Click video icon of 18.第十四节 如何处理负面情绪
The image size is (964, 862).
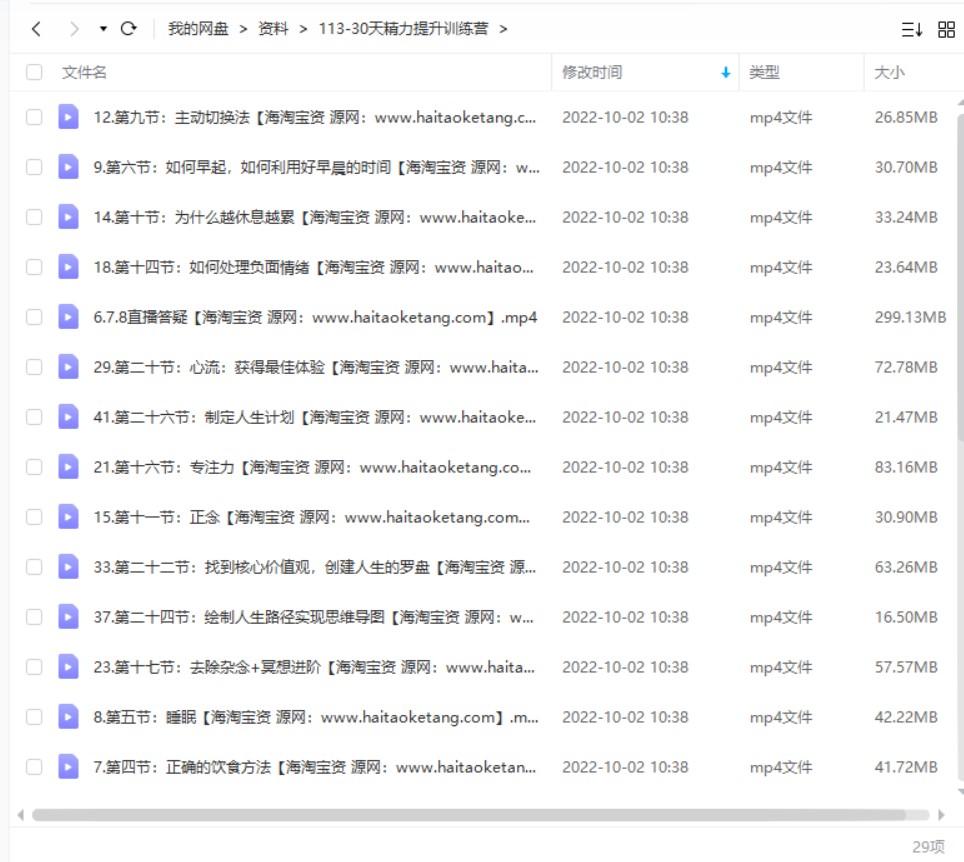coord(68,267)
